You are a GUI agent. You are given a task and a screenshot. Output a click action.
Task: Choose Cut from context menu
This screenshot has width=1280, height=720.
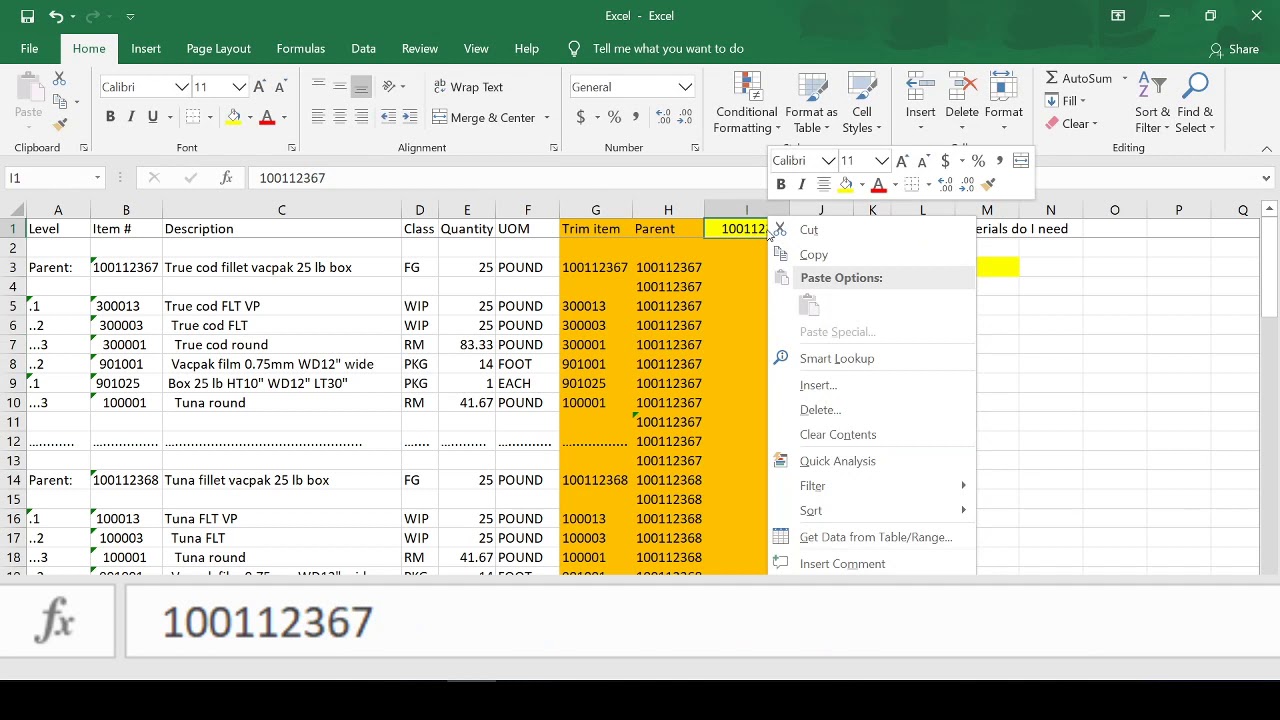click(872, 230)
